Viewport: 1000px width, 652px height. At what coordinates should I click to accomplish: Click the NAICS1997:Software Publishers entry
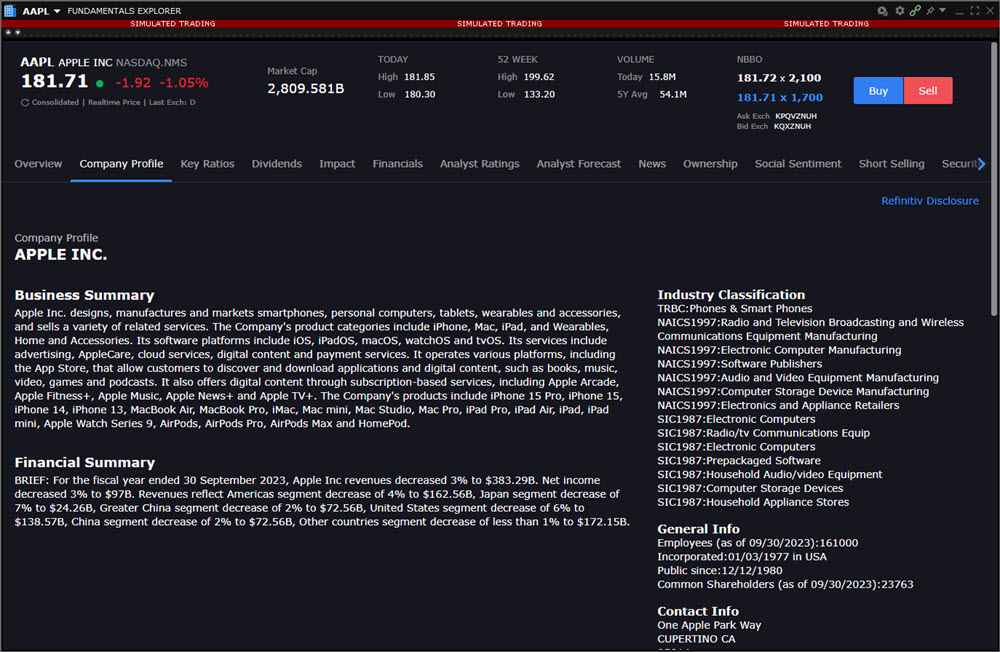[740, 364]
